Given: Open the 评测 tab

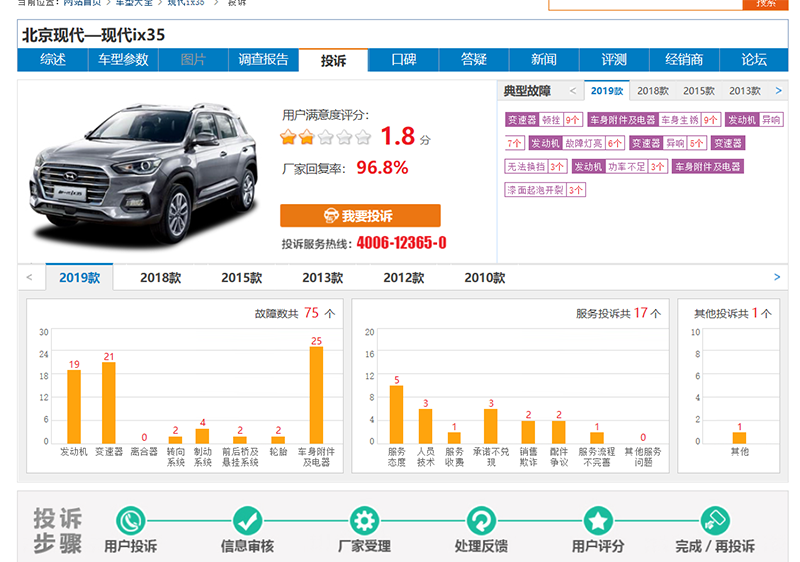Looking at the screenshot, I should [614, 60].
